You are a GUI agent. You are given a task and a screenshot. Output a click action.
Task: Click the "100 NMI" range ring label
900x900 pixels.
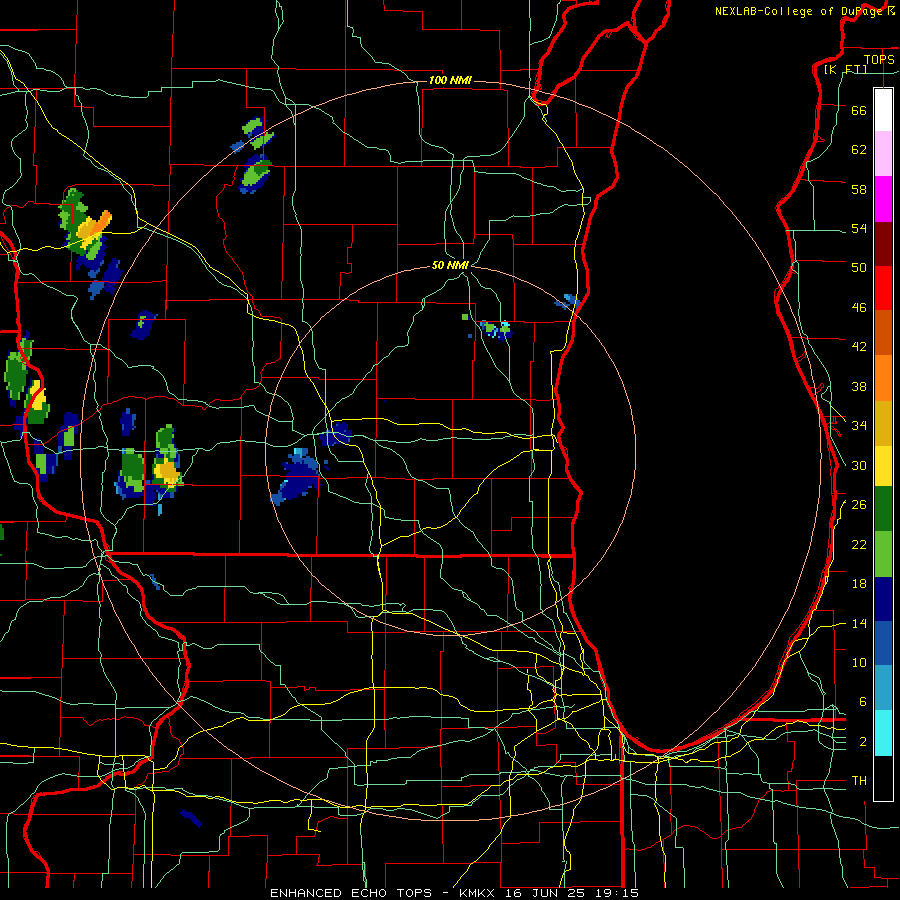coord(450,80)
